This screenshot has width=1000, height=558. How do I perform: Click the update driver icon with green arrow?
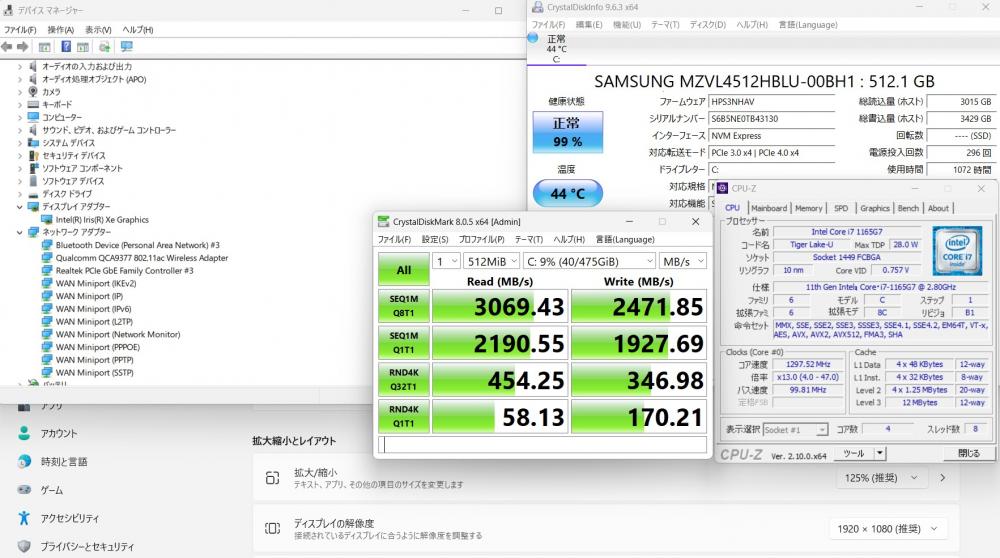pyautogui.click(x=105, y=47)
